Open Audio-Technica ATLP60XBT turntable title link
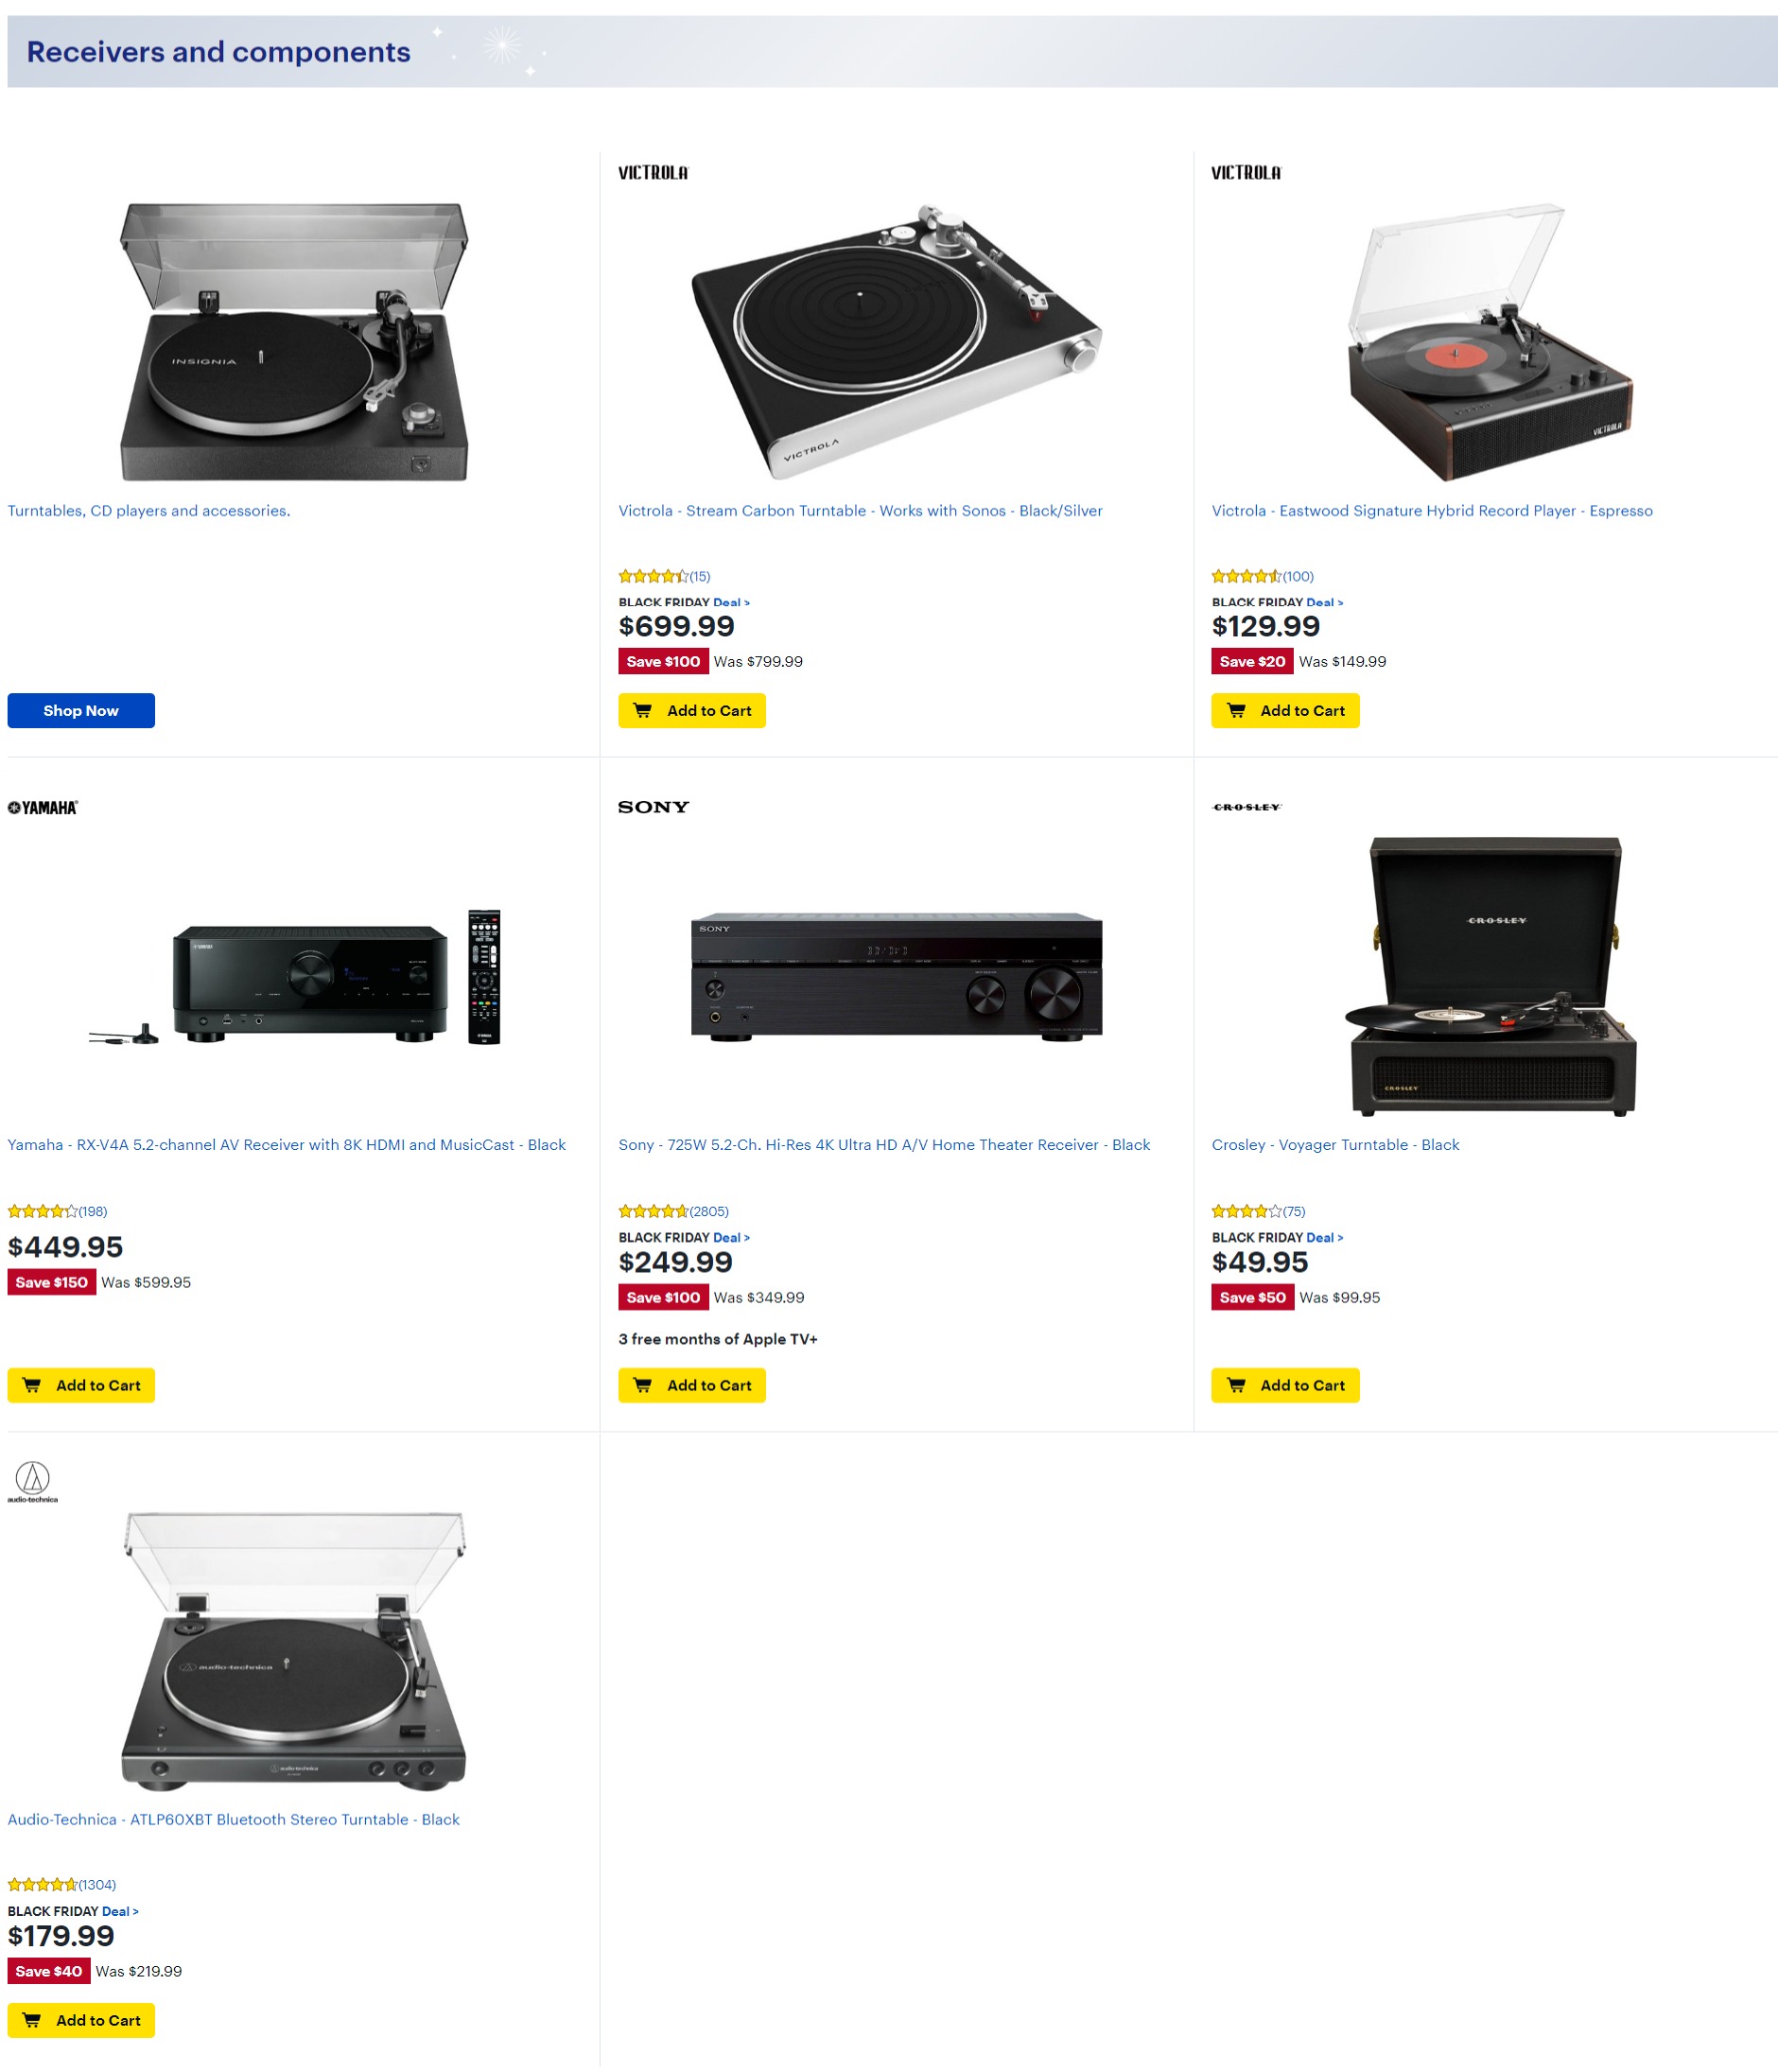Screen dimensions: 1778x2072 (233, 1819)
